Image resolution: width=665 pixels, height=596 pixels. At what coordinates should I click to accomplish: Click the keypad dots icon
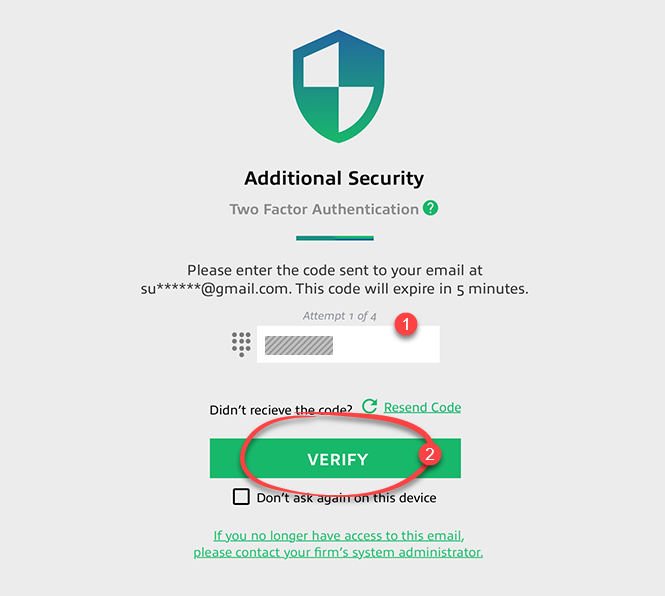[241, 344]
